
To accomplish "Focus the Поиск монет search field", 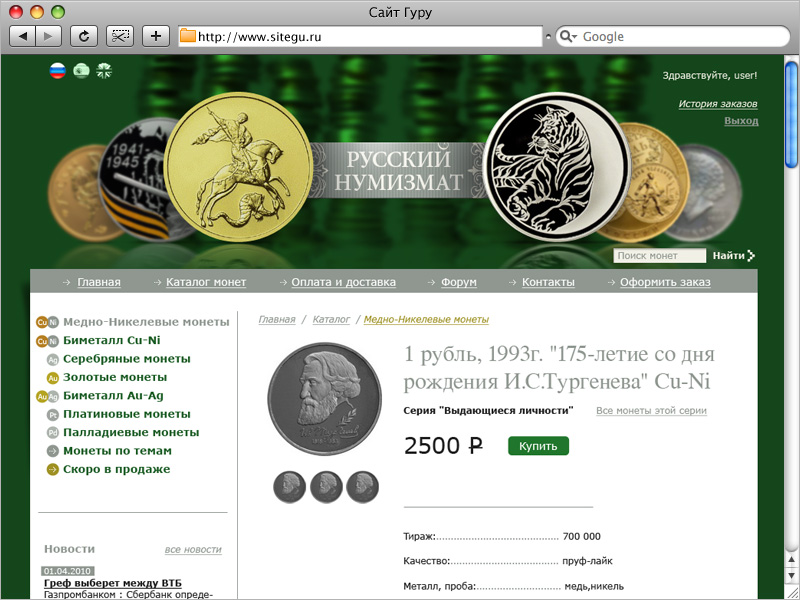I will tap(659, 256).
